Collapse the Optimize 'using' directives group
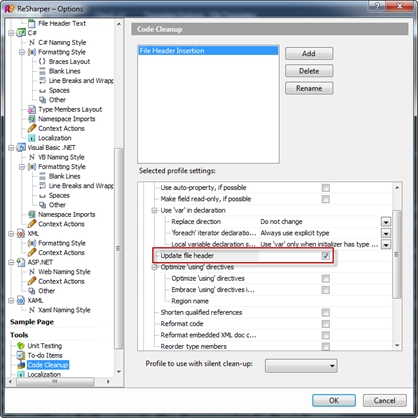 tap(154, 267)
